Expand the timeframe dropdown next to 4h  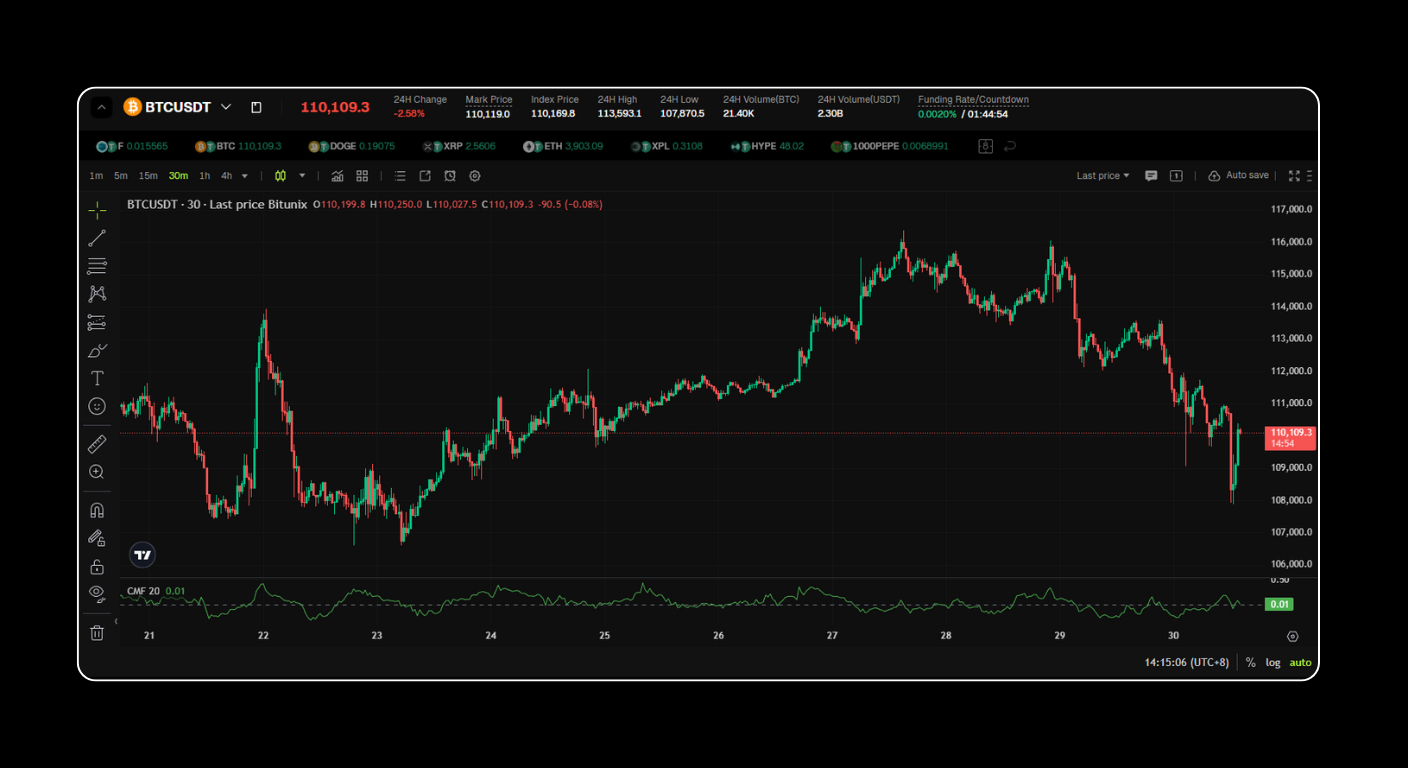(x=243, y=175)
